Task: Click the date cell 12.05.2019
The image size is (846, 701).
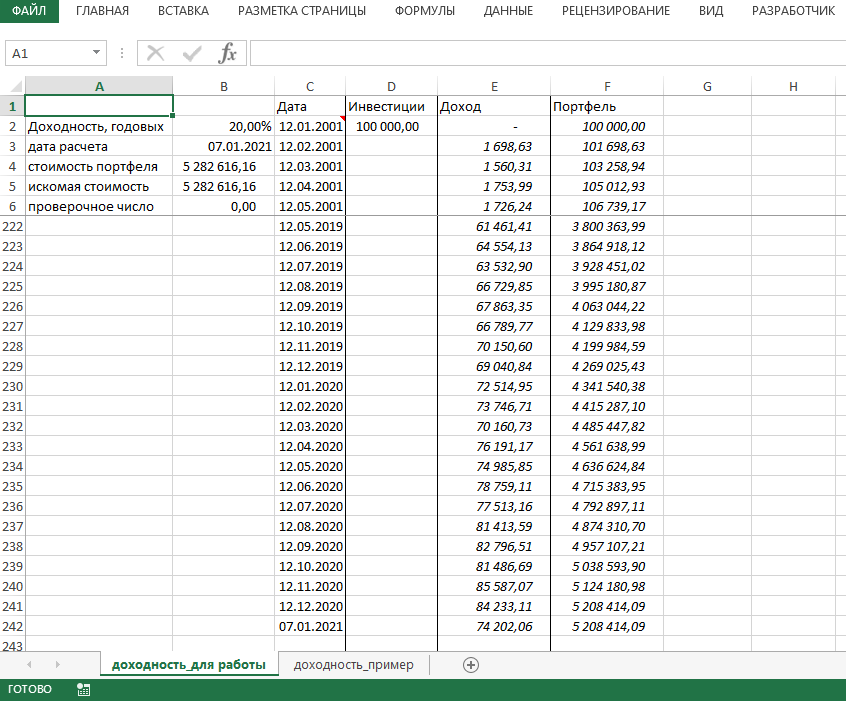Action: pyautogui.click(x=310, y=227)
